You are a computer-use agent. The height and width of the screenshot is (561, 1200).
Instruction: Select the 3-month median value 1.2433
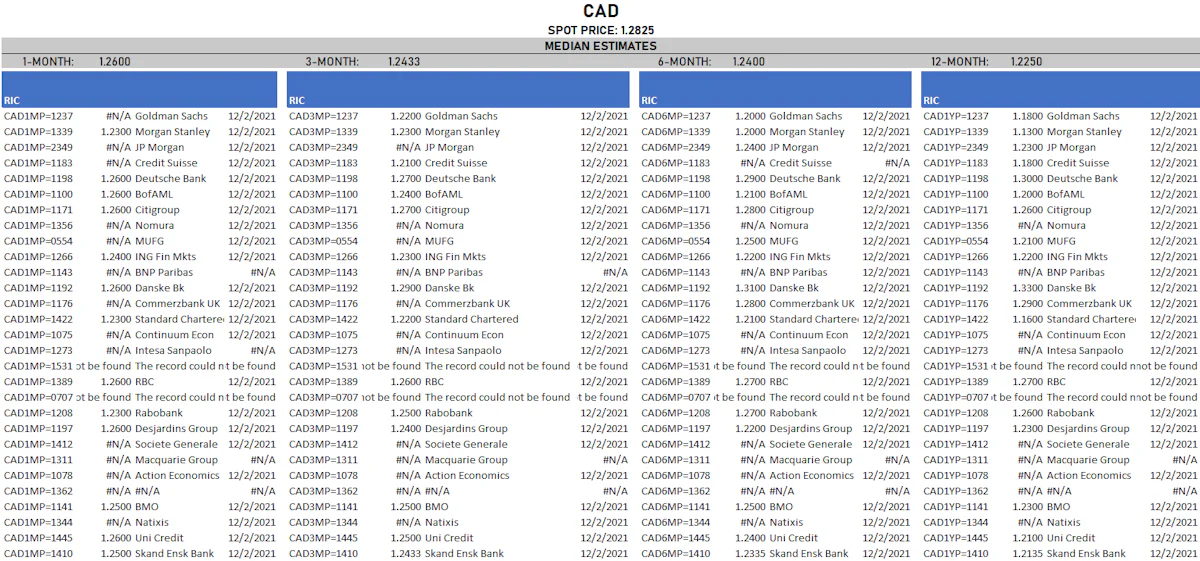[404, 62]
